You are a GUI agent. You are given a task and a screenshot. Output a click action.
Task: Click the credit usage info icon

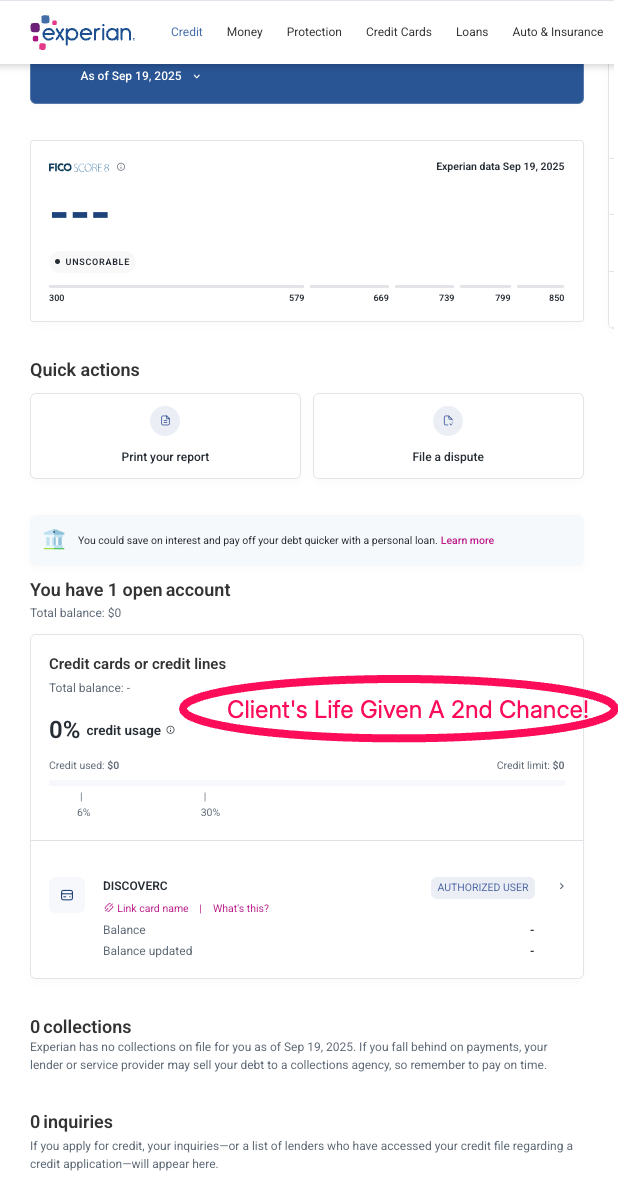[170, 730]
